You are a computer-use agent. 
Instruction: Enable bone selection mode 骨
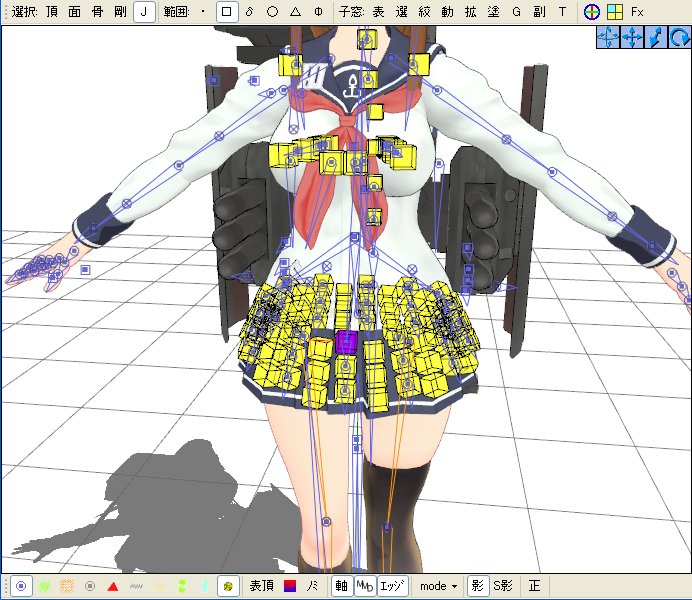point(98,11)
